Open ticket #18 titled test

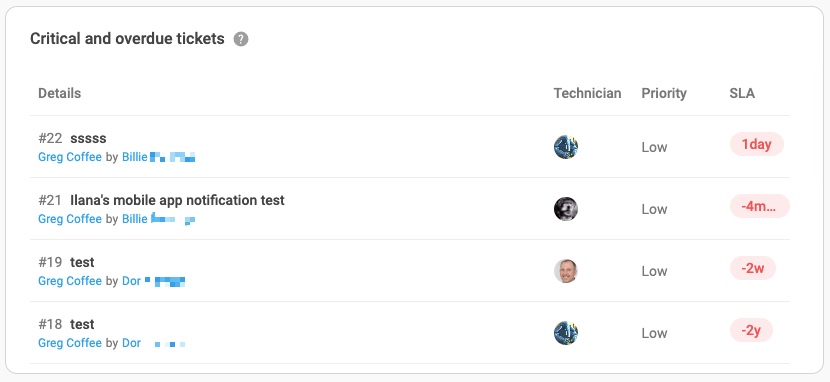coord(82,324)
